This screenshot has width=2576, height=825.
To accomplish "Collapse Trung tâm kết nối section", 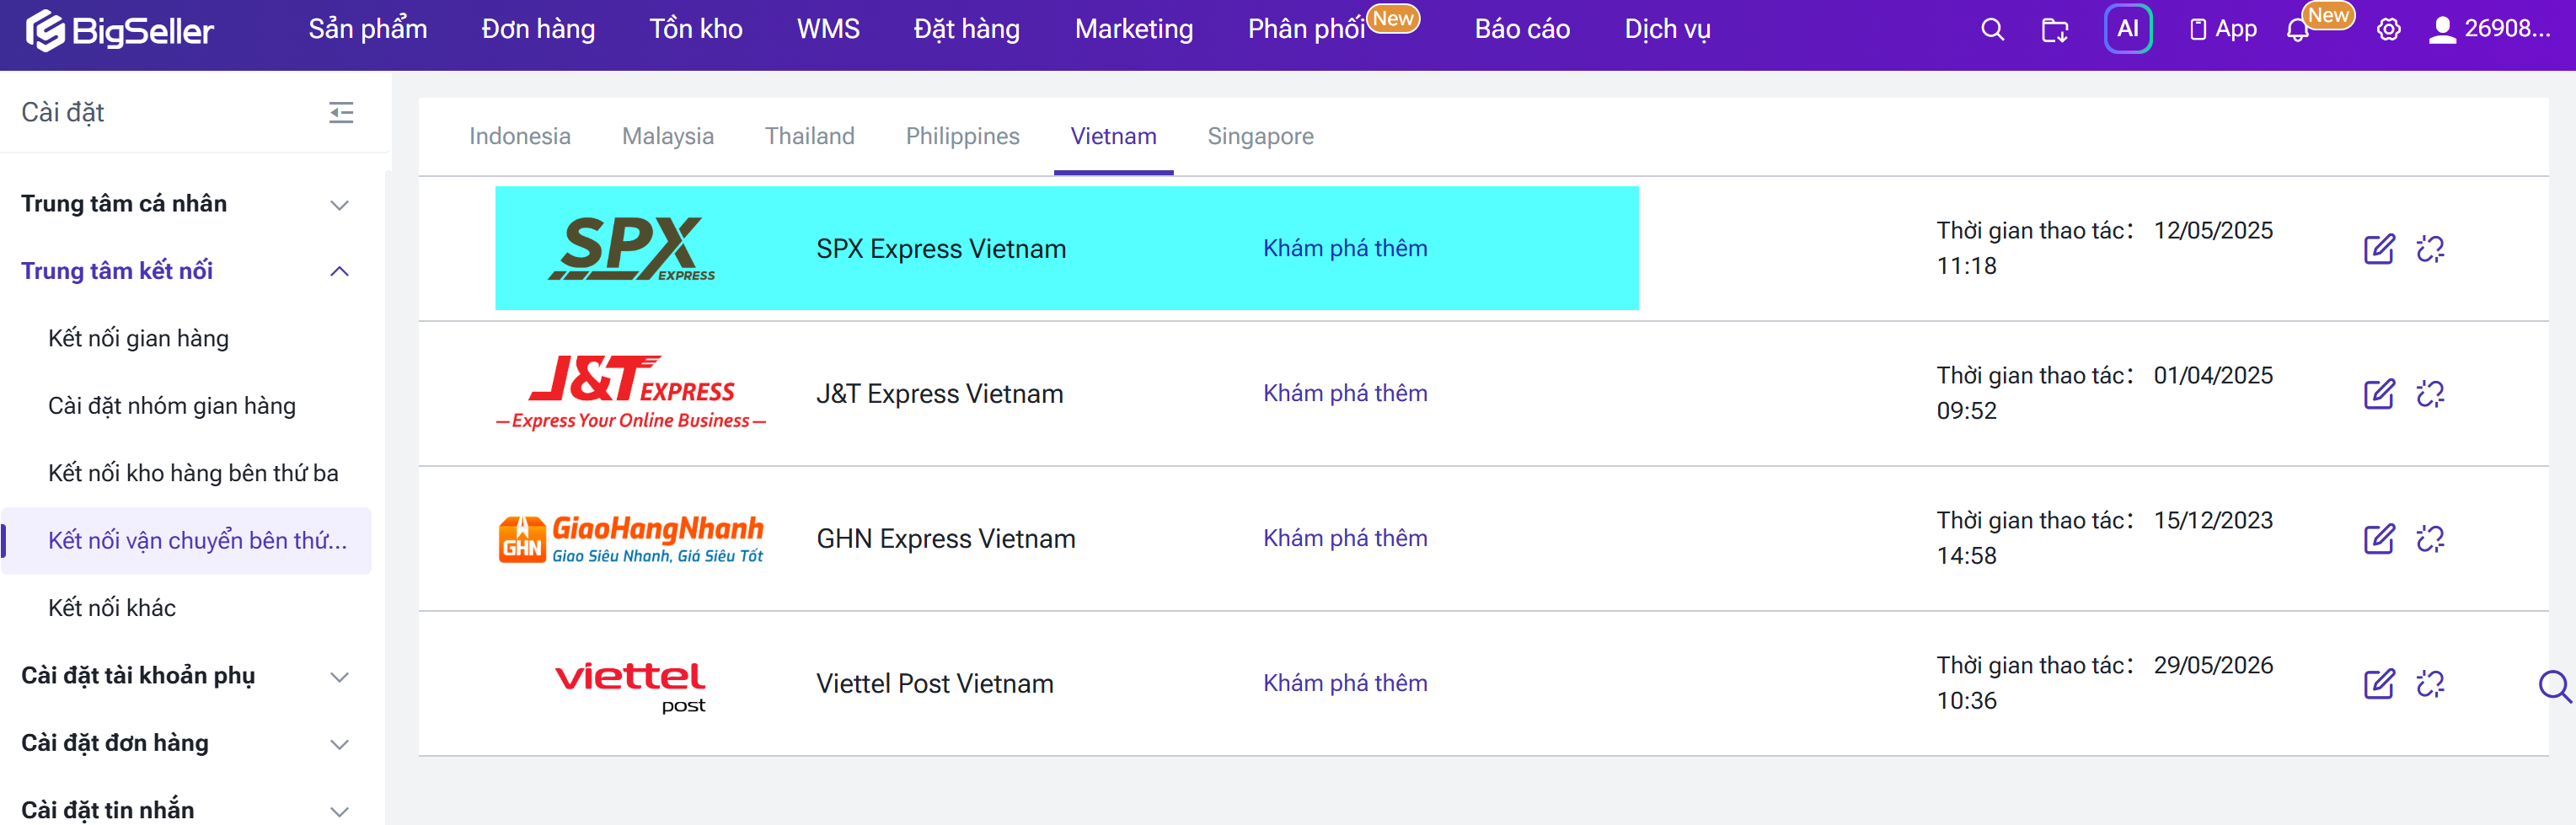I will tap(186, 271).
